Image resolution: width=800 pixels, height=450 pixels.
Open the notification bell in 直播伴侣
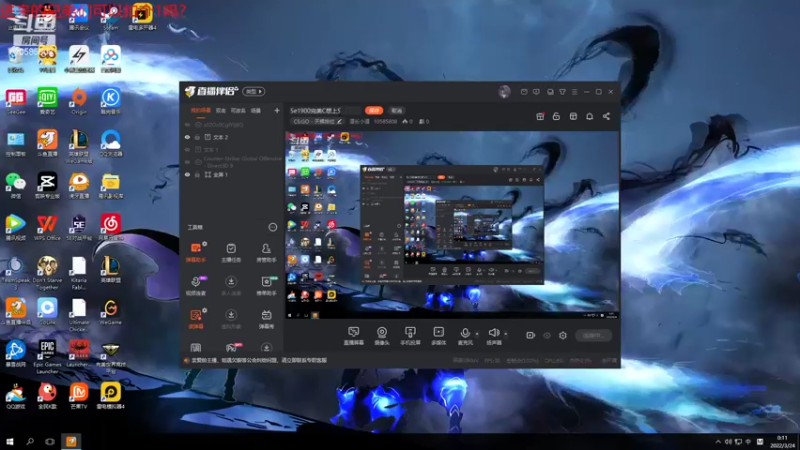coord(589,116)
